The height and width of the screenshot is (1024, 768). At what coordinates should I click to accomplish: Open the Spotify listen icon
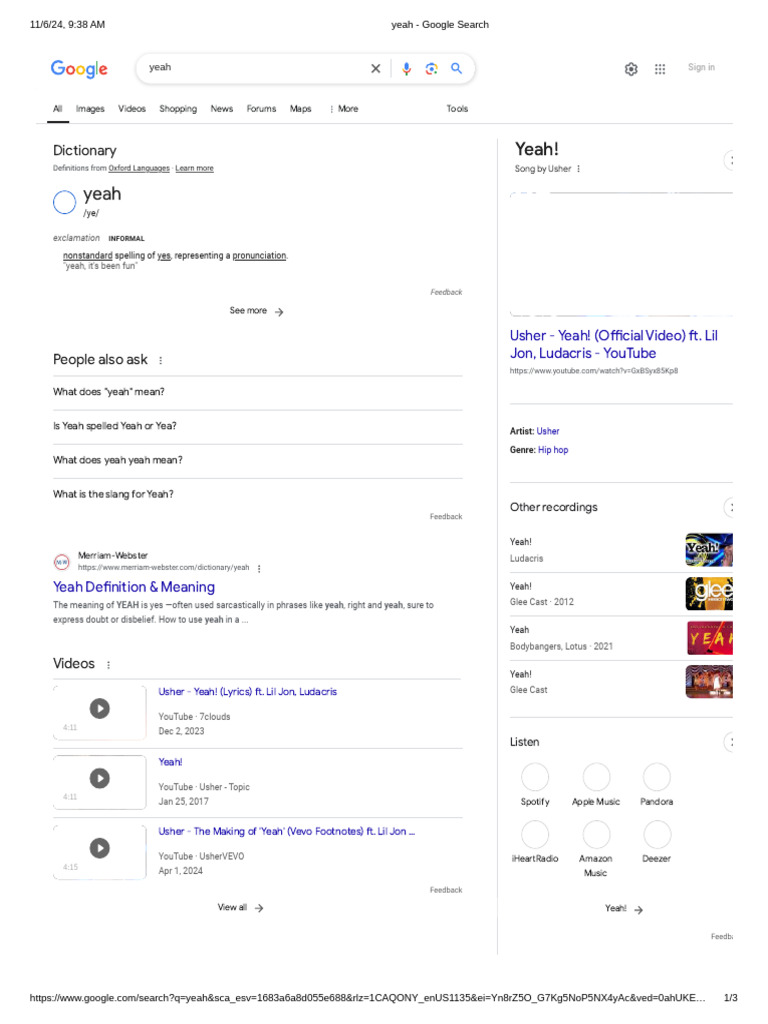point(535,778)
